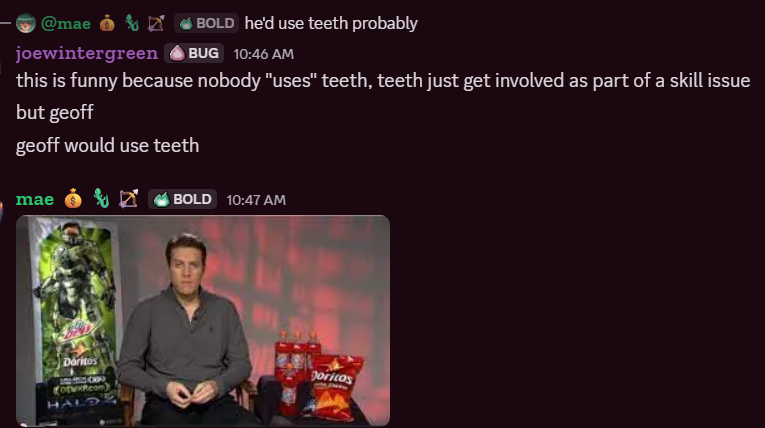Click the "geoff would use teeth" message
This screenshot has width=765, height=428.
[x=108, y=145]
